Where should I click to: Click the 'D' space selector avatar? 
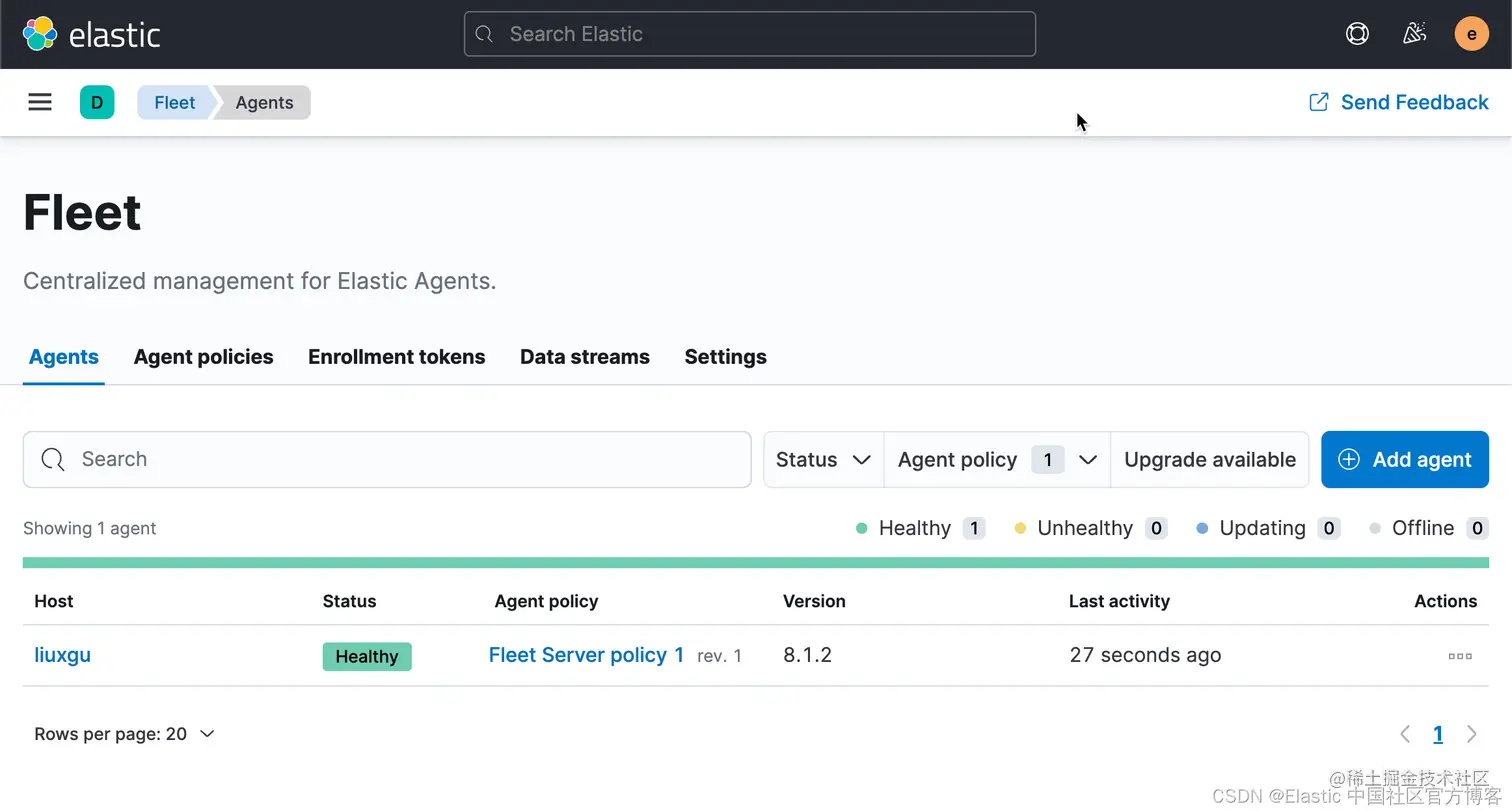pos(97,102)
